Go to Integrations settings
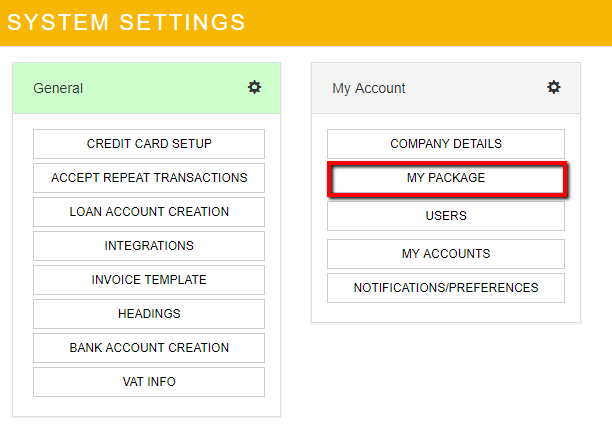This screenshot has width=612, height=448. [x=149, y=246]
